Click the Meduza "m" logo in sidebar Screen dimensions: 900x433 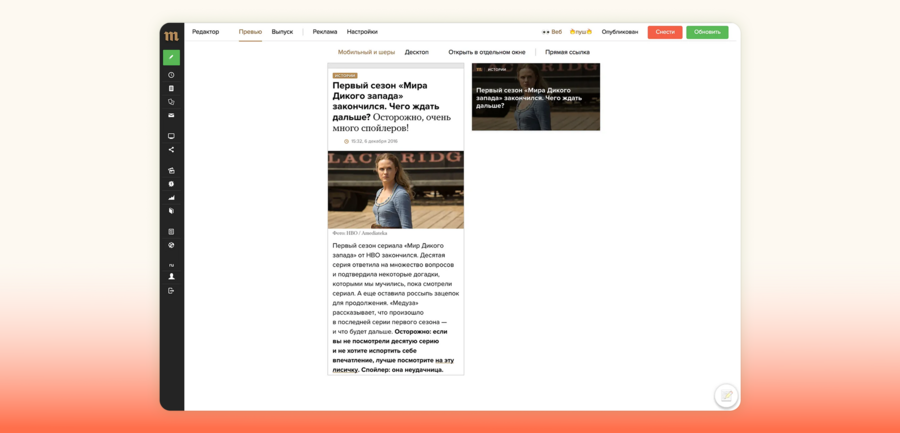171,36
